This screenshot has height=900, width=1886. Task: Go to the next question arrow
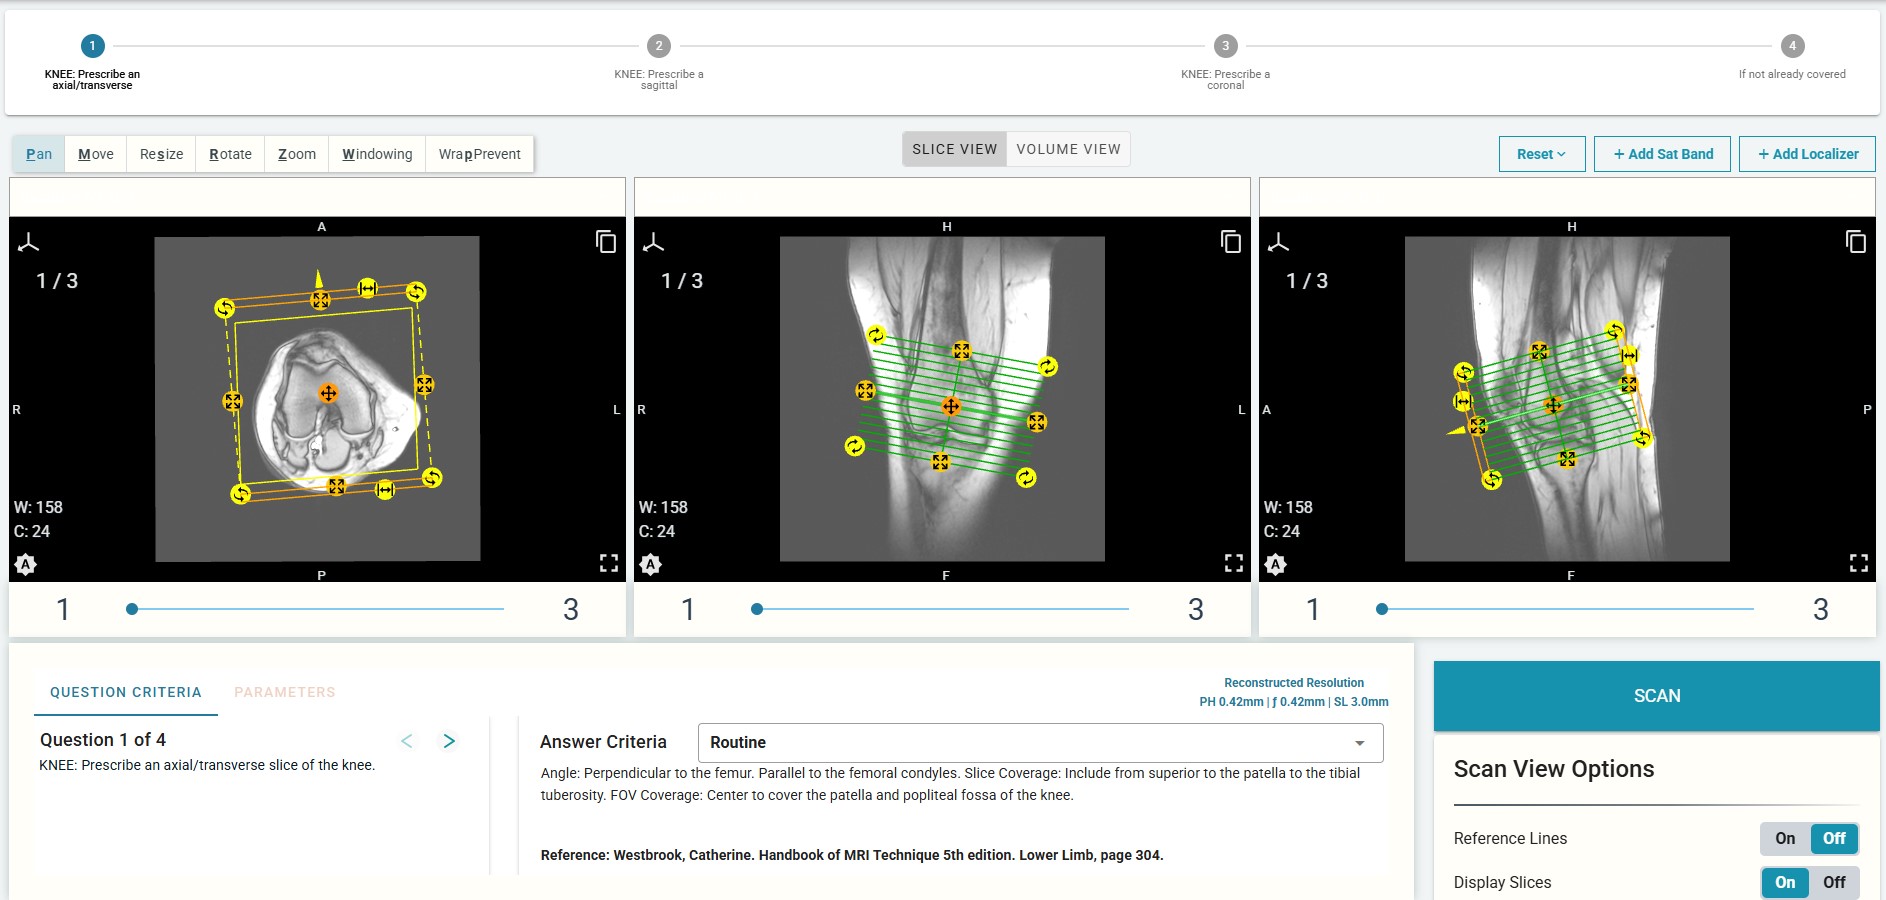[x=449, y=741]
